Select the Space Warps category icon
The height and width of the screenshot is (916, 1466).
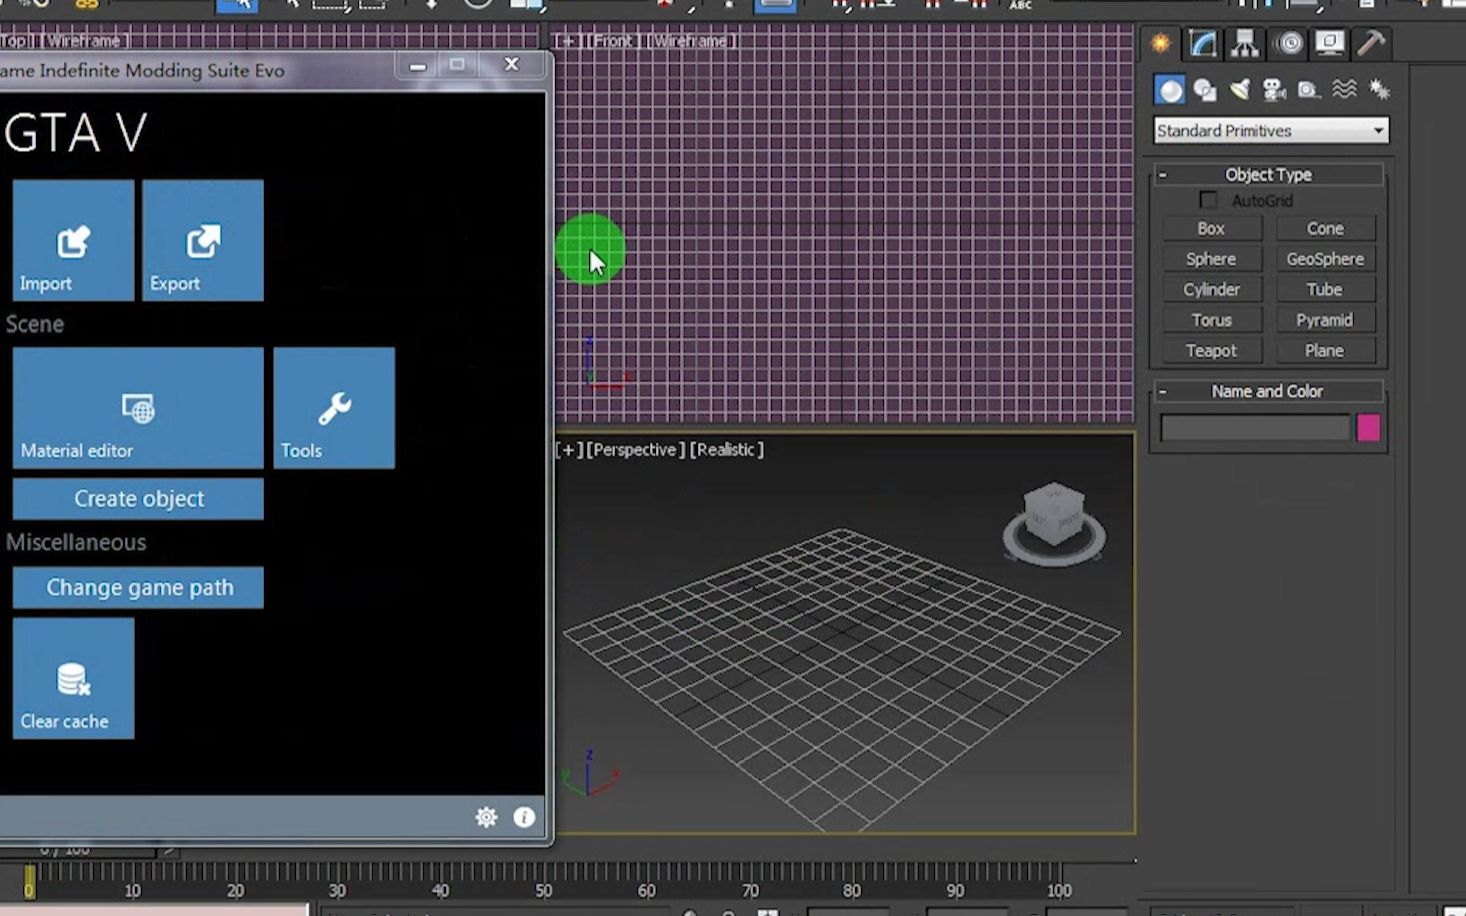point(1344,90)
